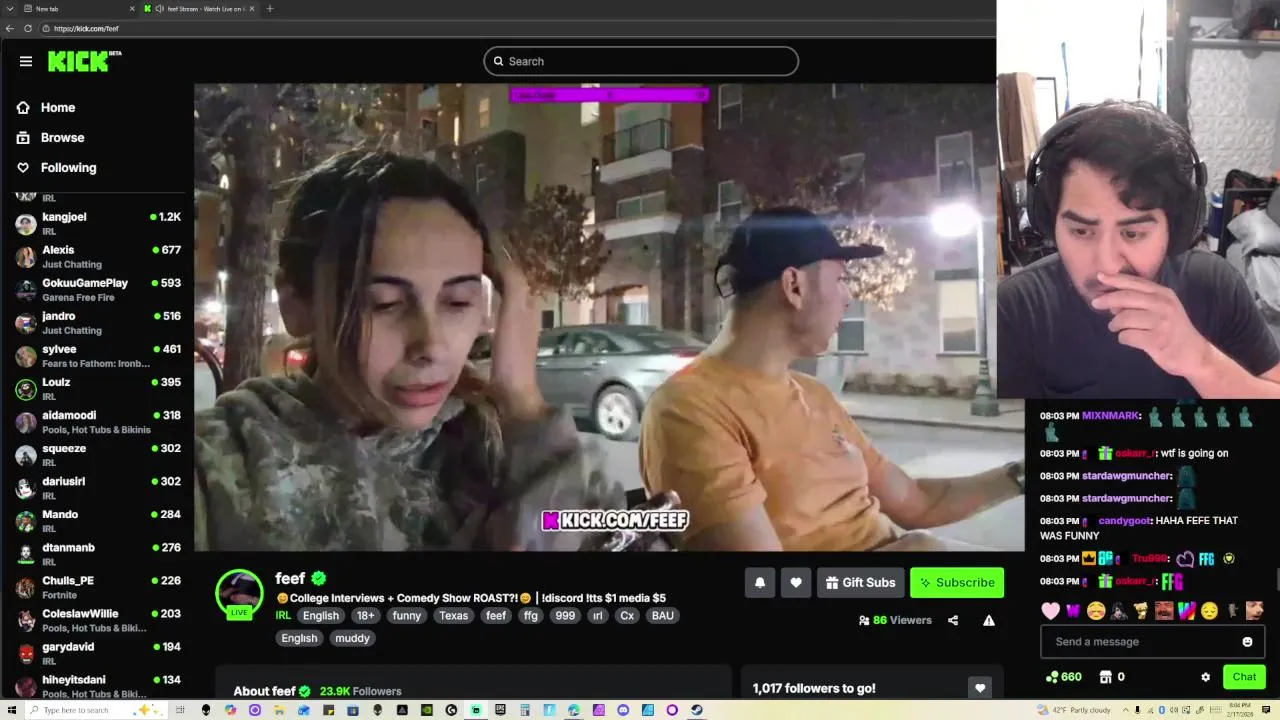Viewport: 1280px width, 720px height.
Task: Click heart beside followers goal
Action: [x=980, y=688]
